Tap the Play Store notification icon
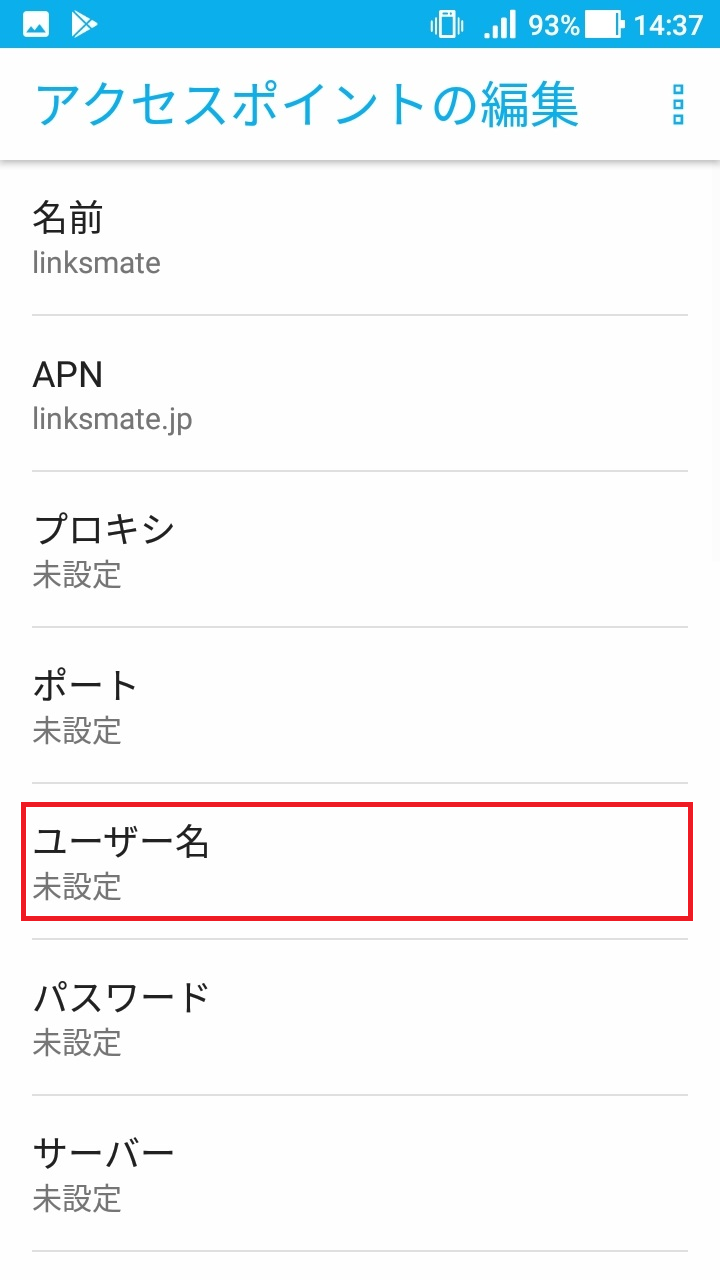This screenshot has width=720, height=1280. pos(85,24)
